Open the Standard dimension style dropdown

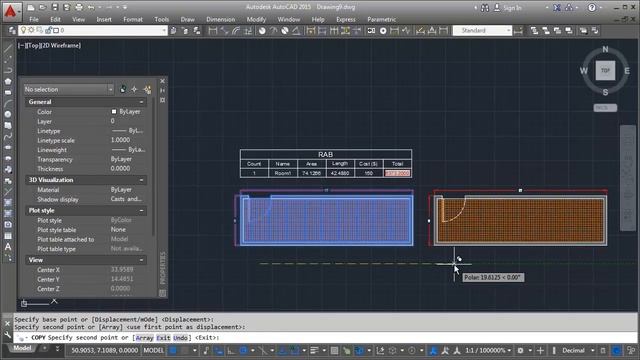point(482,30)
